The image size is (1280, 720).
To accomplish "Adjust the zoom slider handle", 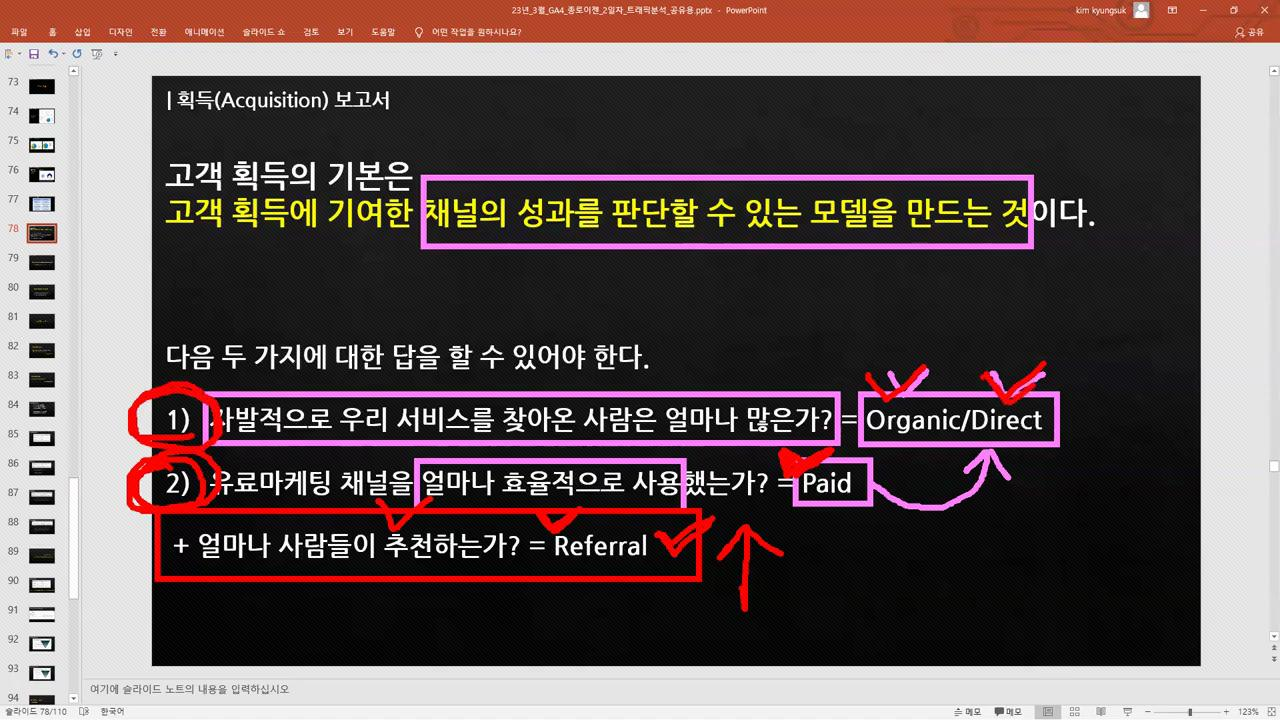I will click(1190, 712).
